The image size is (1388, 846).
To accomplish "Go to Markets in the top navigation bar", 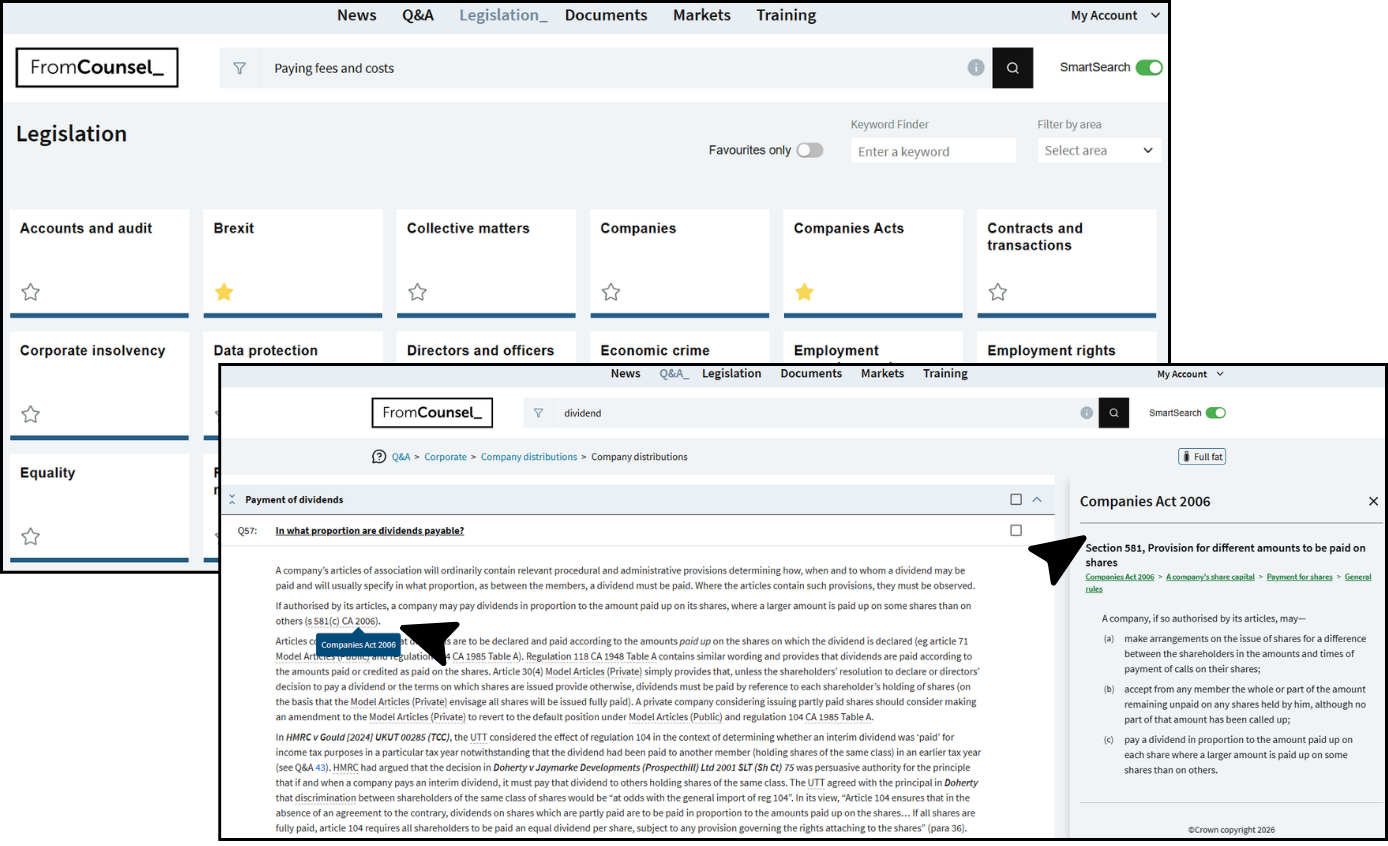I will pos(701,15).
